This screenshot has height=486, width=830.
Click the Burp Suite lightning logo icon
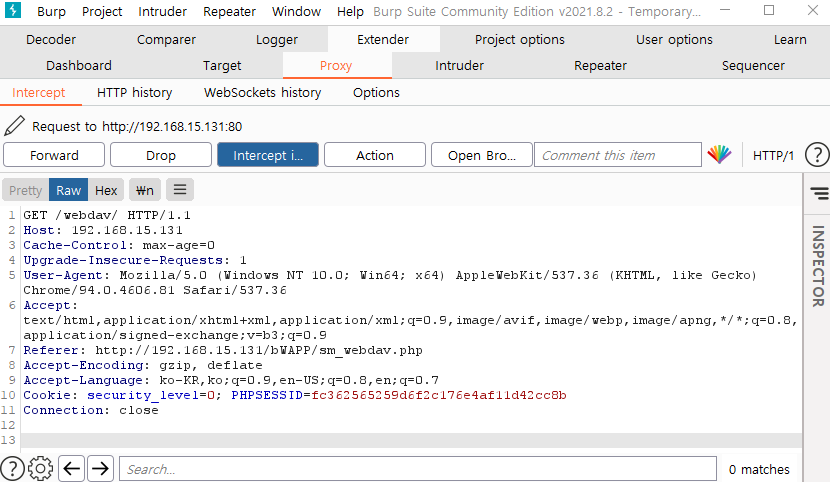point(13,10)
